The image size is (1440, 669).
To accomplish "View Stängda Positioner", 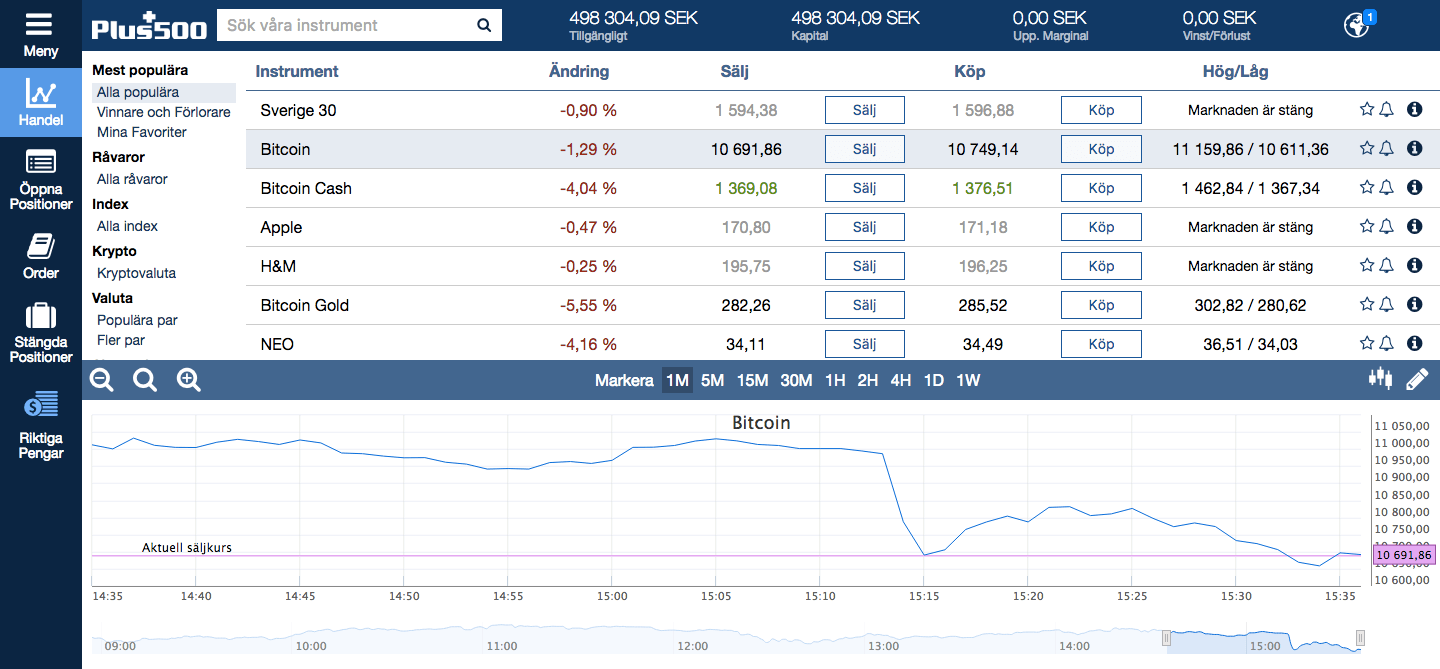I will coord(40,332).
